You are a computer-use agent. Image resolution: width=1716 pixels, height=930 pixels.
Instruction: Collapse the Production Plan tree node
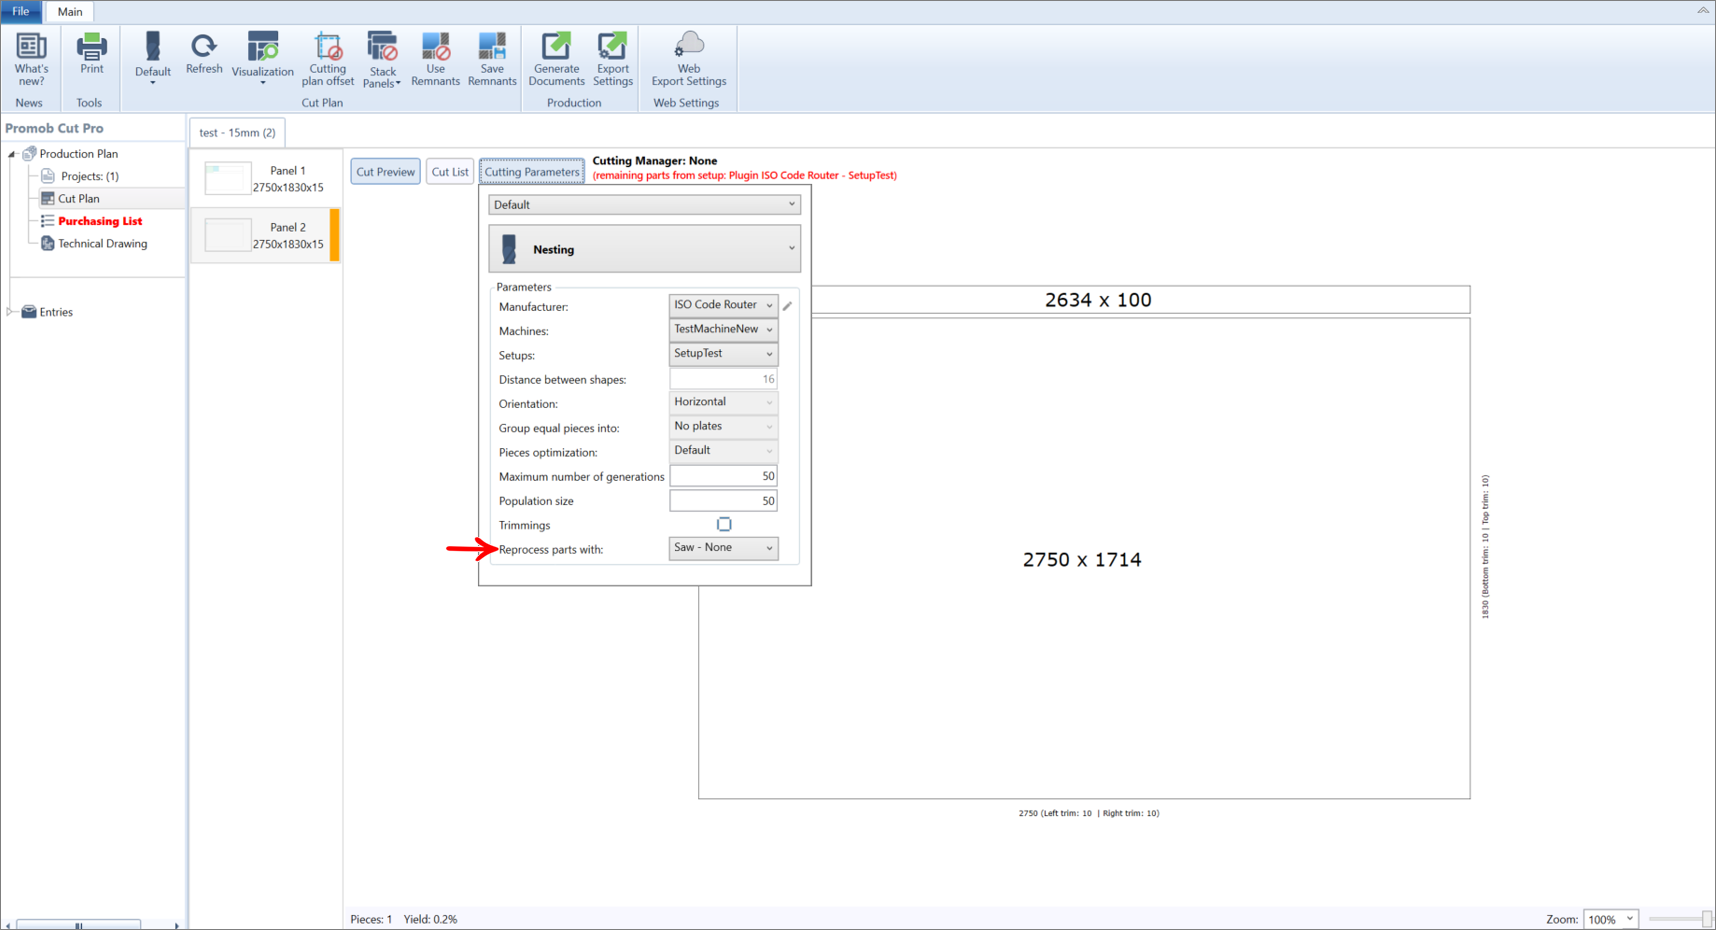(12, 154)
